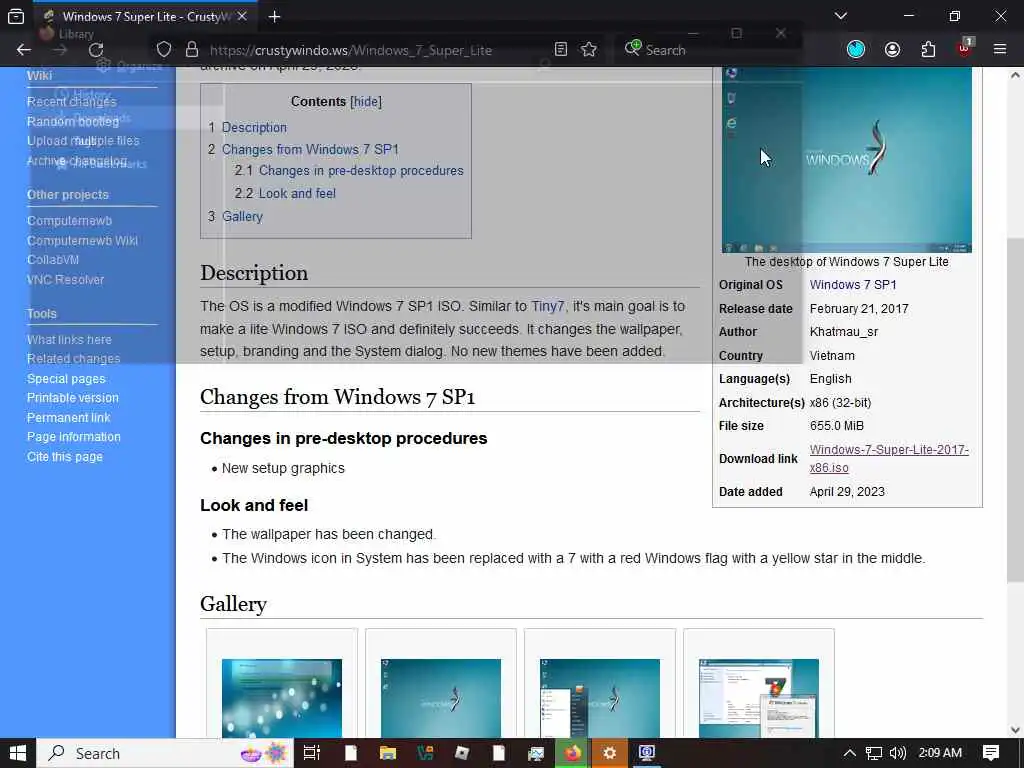Open the Firefox hamburger application menu
1024x768 pixels.
pyautogui.click(x=1000, y=49)
